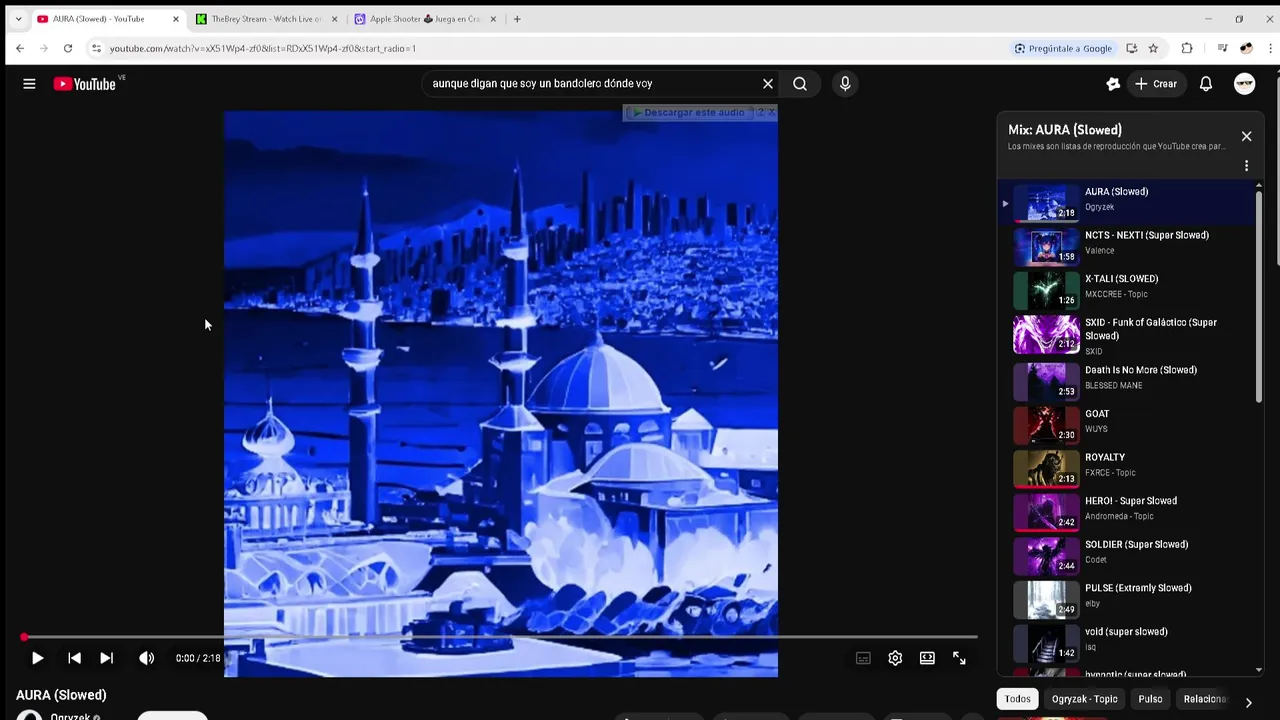Select the Relacionados filter chip
The image size is (1280, 720).
(1204, 699)
